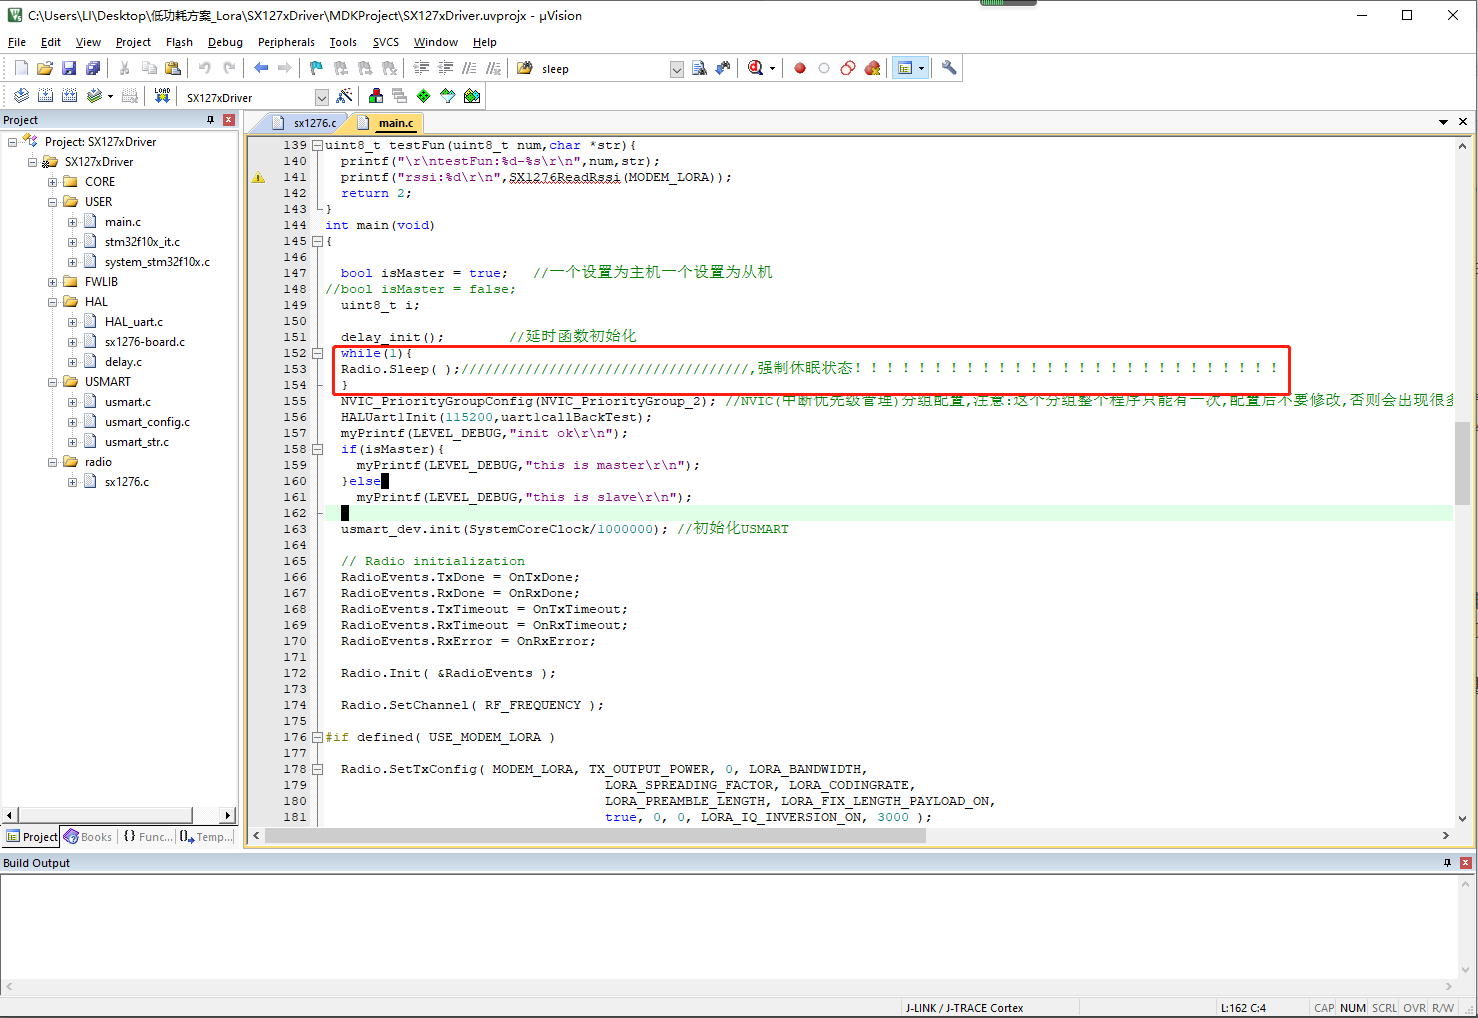Comment out selection with toolbar icon
The height and width of the screenshot is (1018, 1478).
click(x=469, y=68)
